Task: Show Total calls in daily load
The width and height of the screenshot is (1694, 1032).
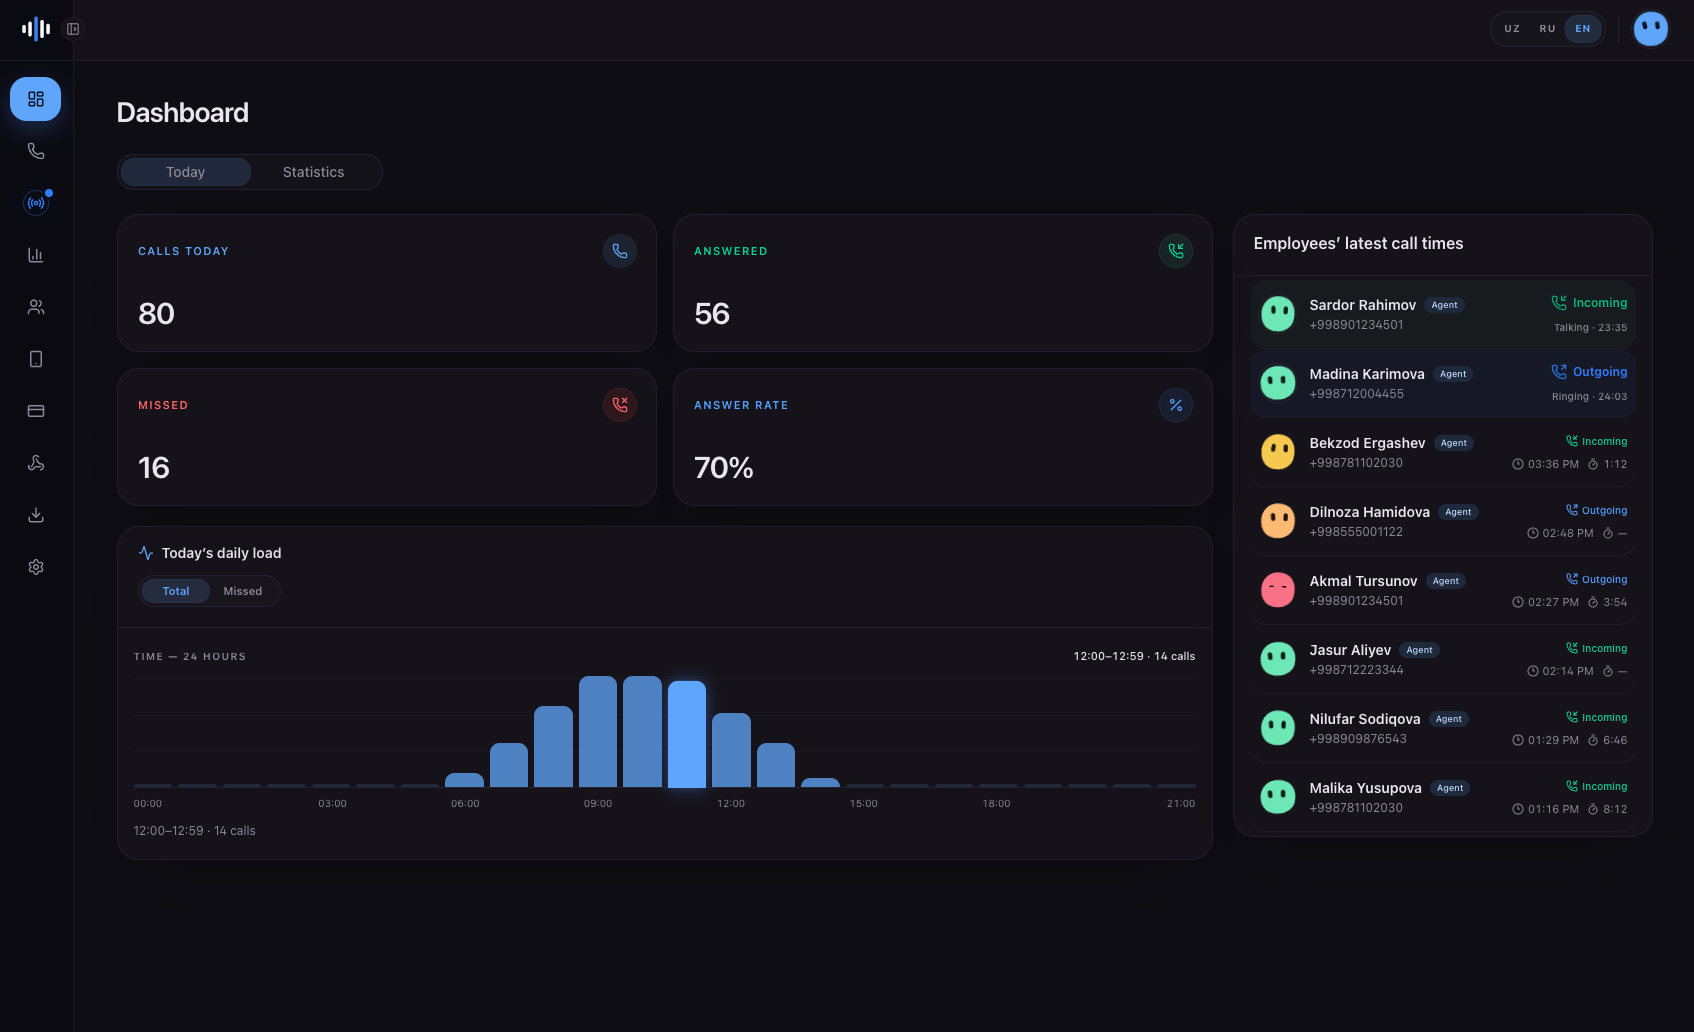Action: point(176,591)
